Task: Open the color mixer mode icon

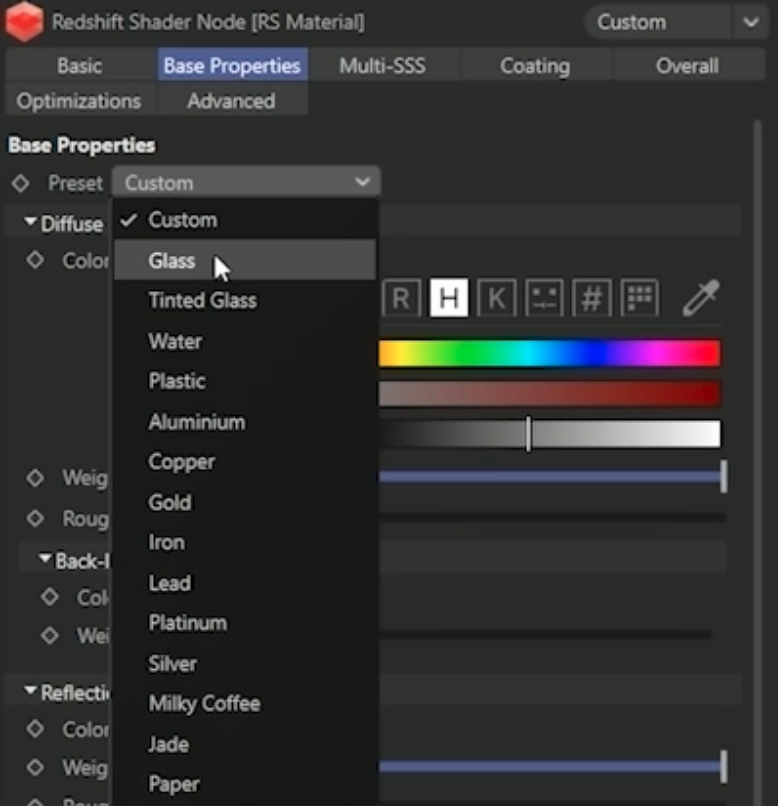Action: click(x=544, y=298)
